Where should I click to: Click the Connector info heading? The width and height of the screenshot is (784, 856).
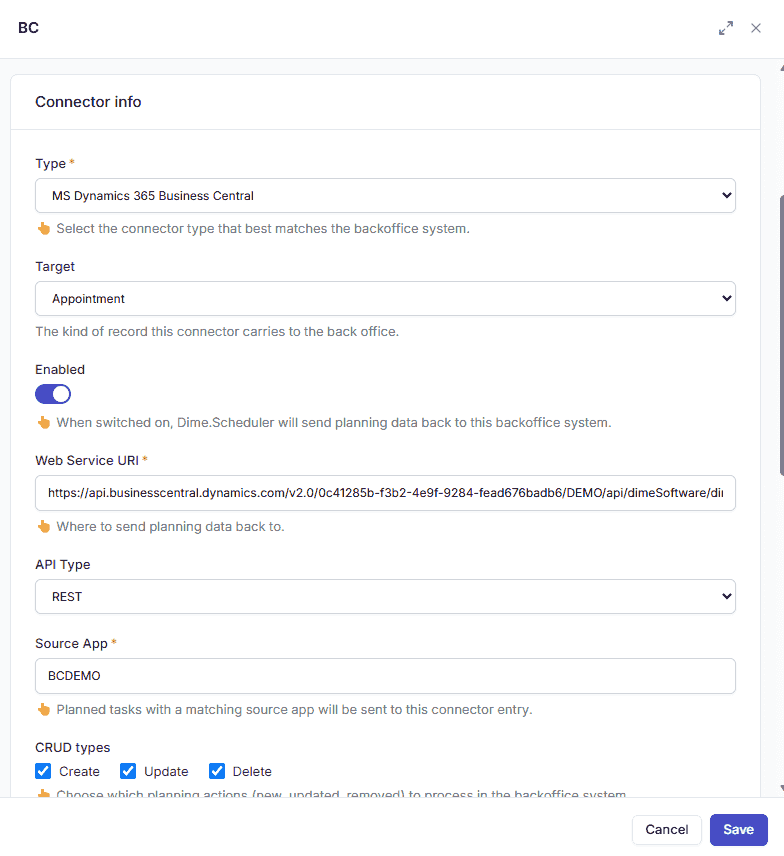pyautogui.click(x=88, y=102)
